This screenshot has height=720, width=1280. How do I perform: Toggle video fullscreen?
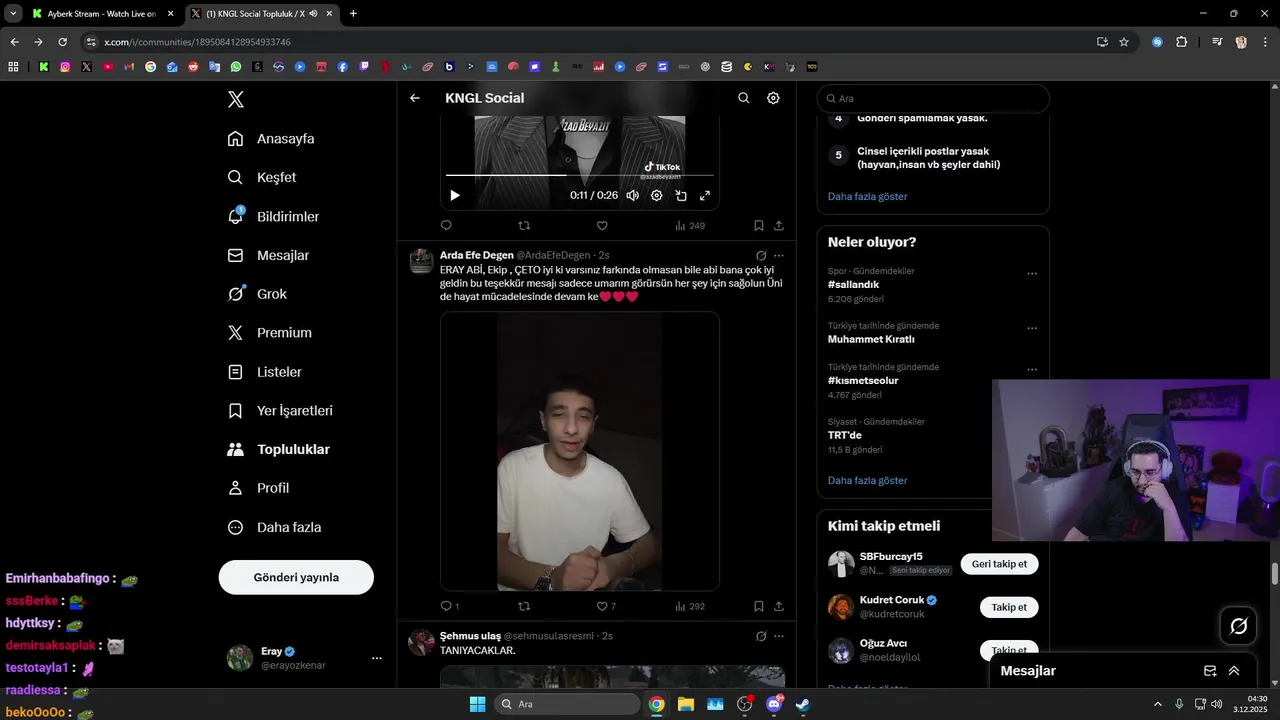coord(705,196)
